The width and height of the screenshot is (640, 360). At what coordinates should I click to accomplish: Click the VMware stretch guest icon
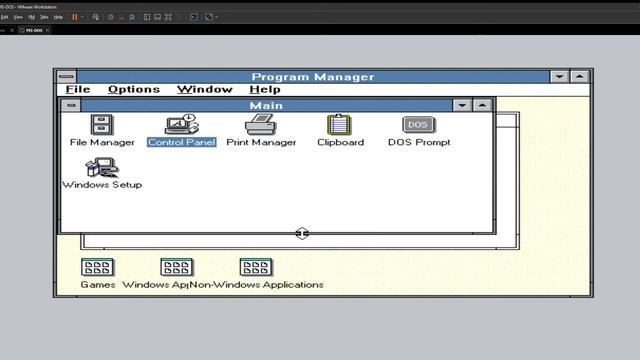click(209, 17)
